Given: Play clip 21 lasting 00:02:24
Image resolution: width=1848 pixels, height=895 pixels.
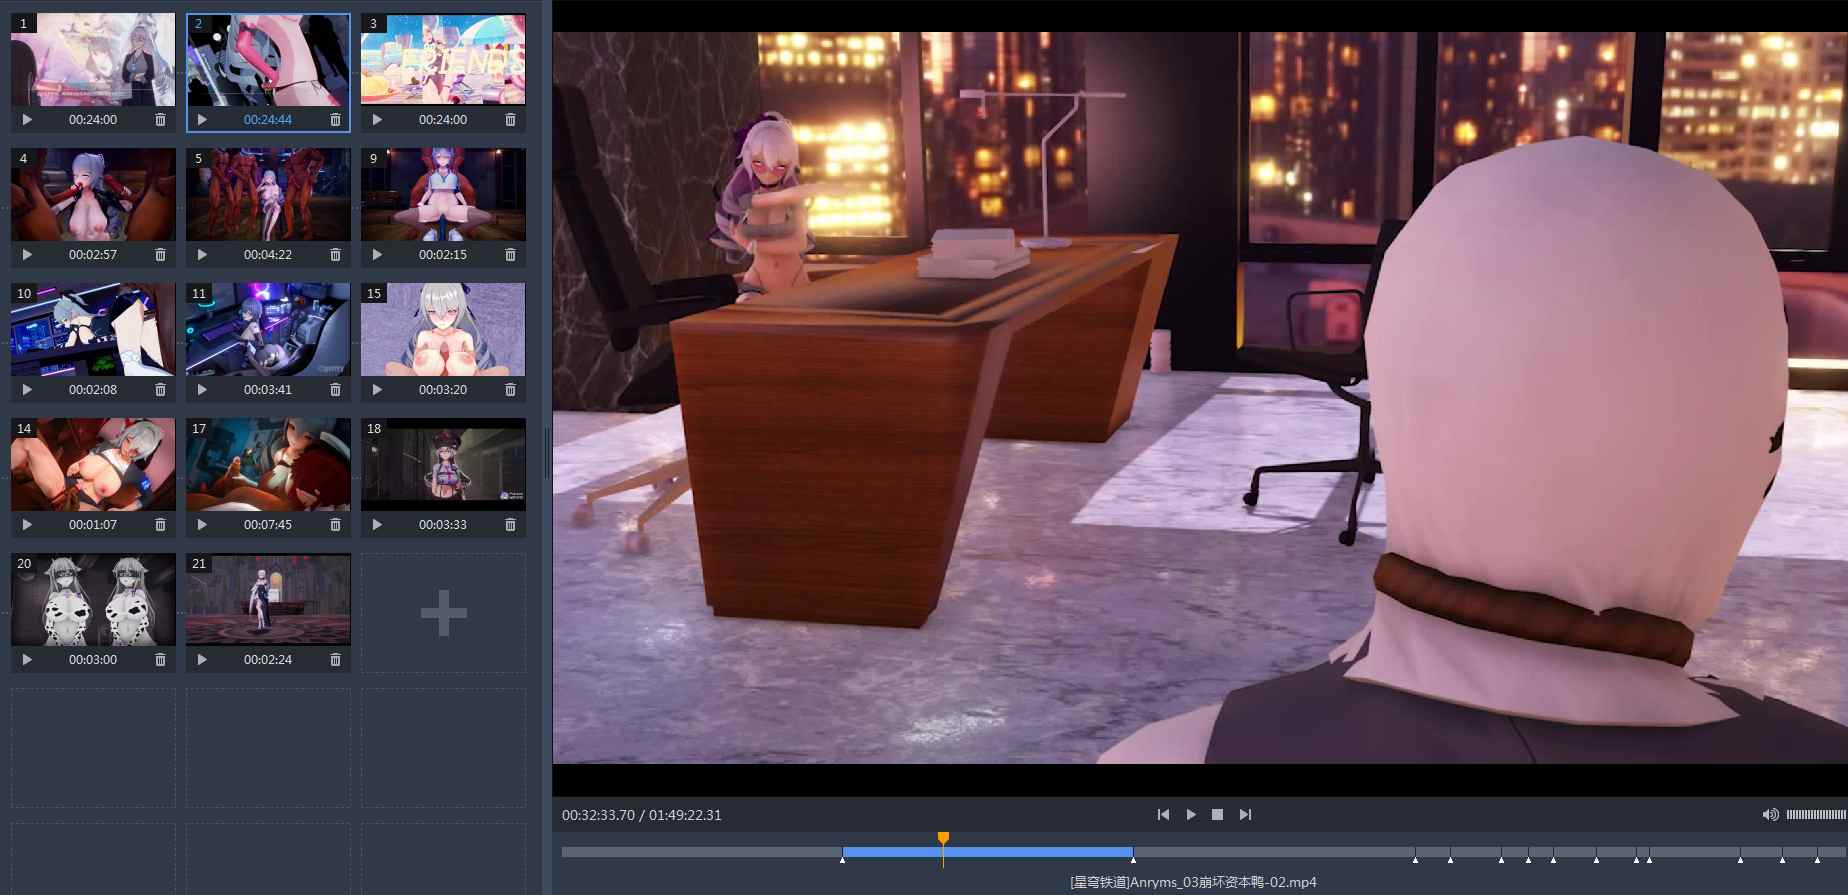Looking at the screenshot, I should point(202,660).
